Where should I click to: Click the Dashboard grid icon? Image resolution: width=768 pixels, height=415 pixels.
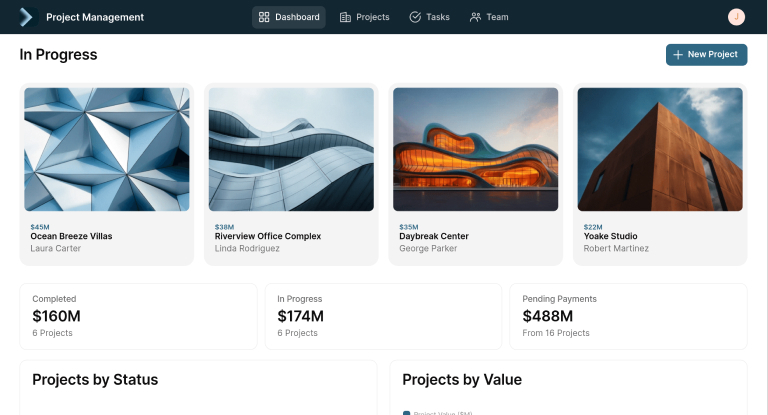[264, 17]
